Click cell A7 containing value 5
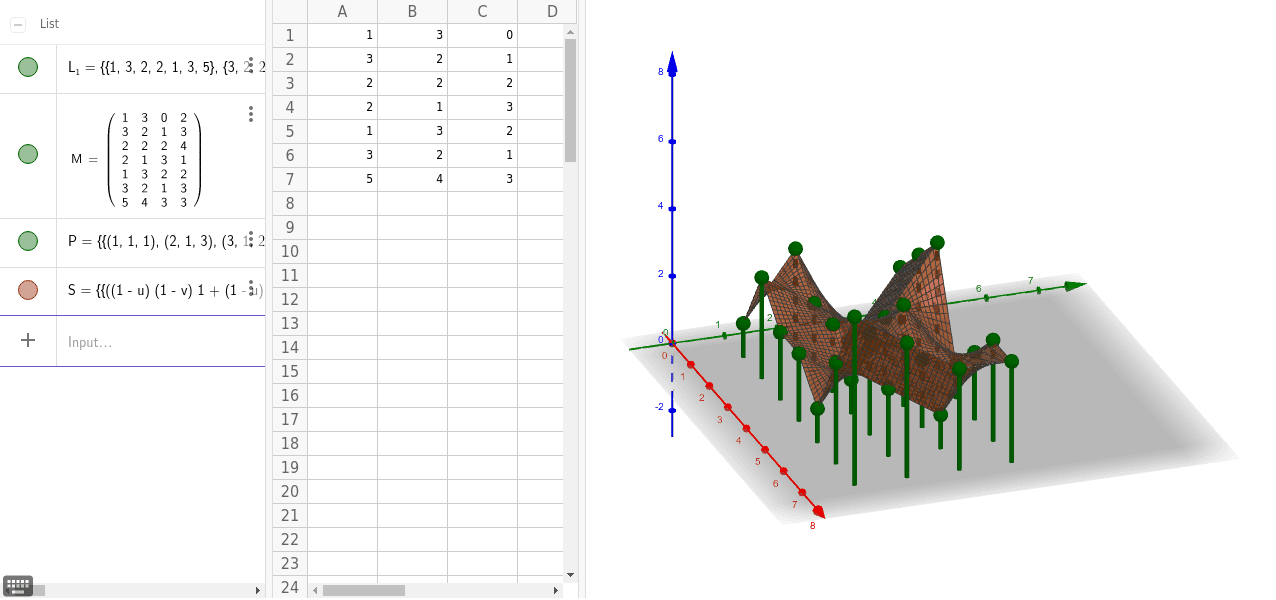The width and height of the screenshot is (1276, 600). point(342,179)
